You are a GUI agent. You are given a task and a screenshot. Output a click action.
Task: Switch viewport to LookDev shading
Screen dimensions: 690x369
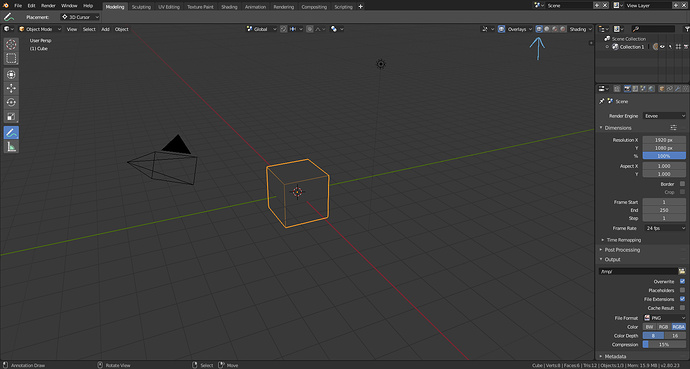pos(555,29)
